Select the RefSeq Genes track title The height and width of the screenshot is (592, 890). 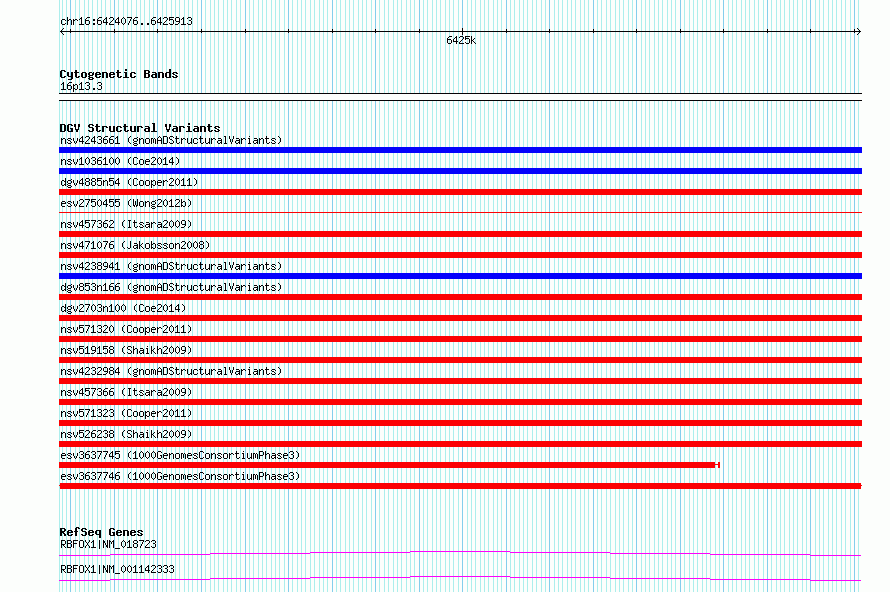101,532
